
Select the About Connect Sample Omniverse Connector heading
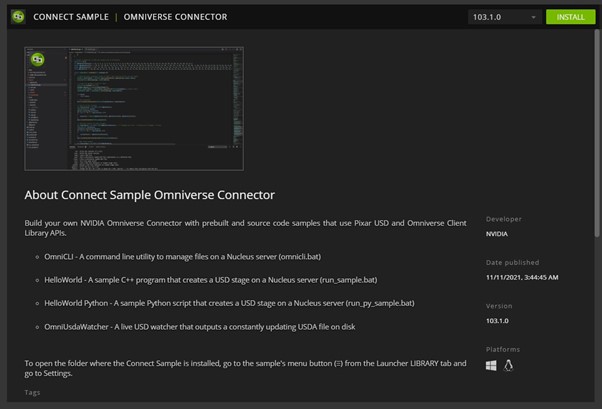coord(149,194)
